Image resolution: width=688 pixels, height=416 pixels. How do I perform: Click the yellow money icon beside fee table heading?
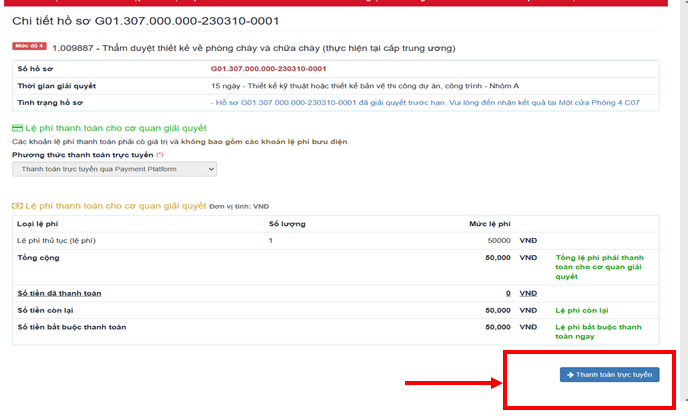(16, 205)
